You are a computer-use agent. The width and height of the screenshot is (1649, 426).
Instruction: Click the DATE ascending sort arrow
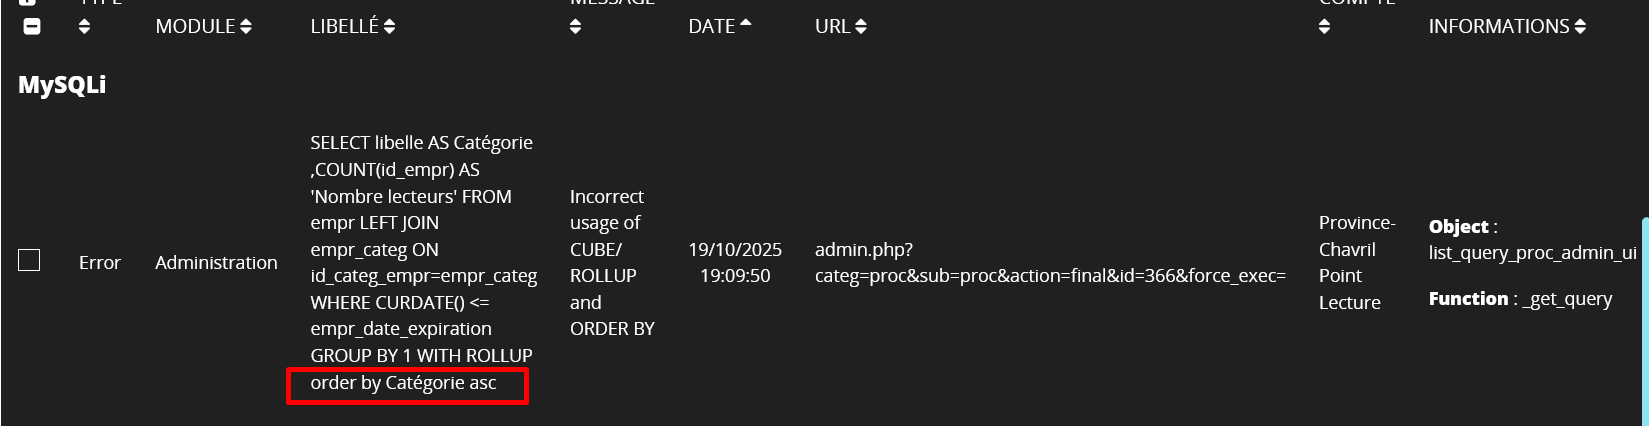745,24
